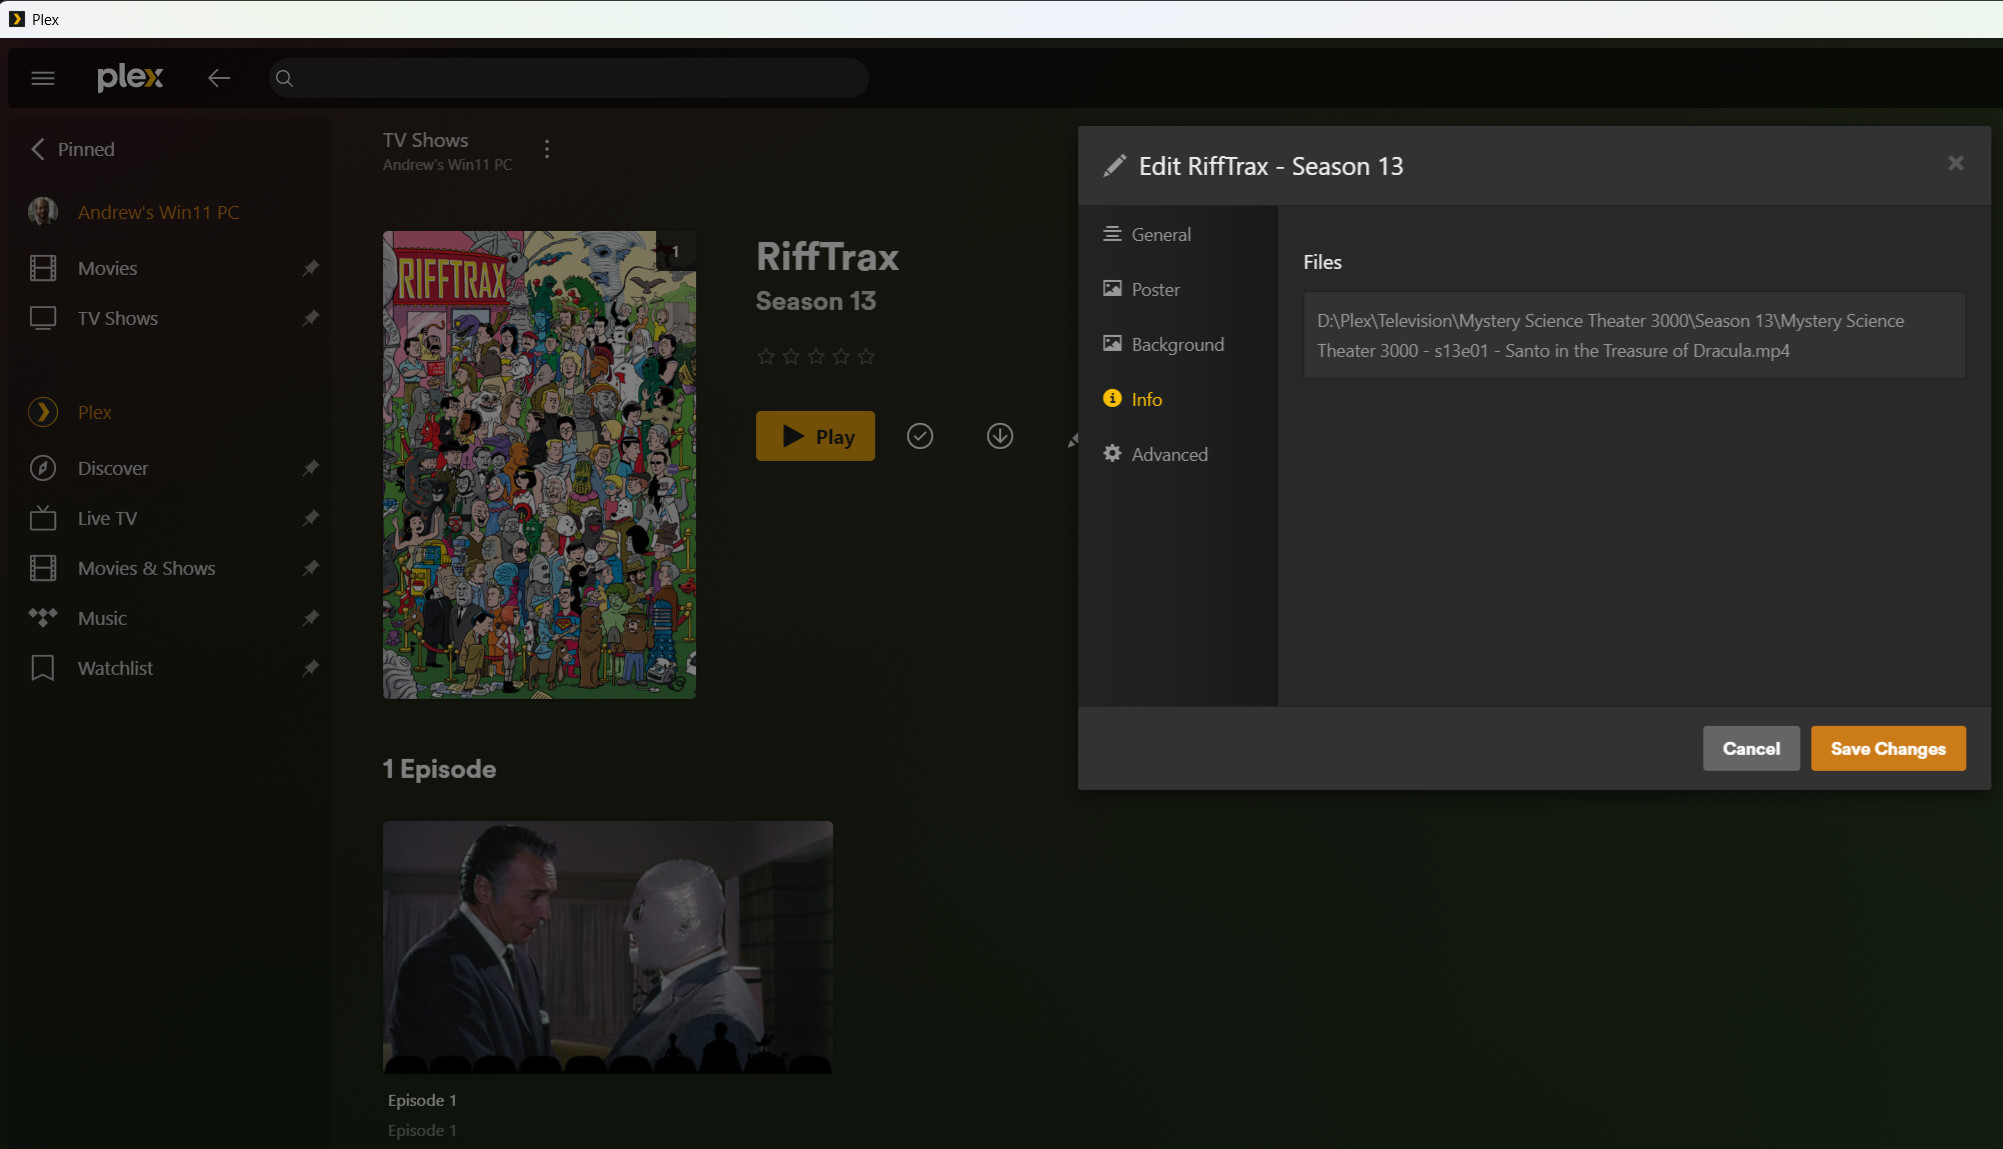Open the Episode 1 thumbnail
This screenshot has height=1149, width=2003.
(607, 946)
